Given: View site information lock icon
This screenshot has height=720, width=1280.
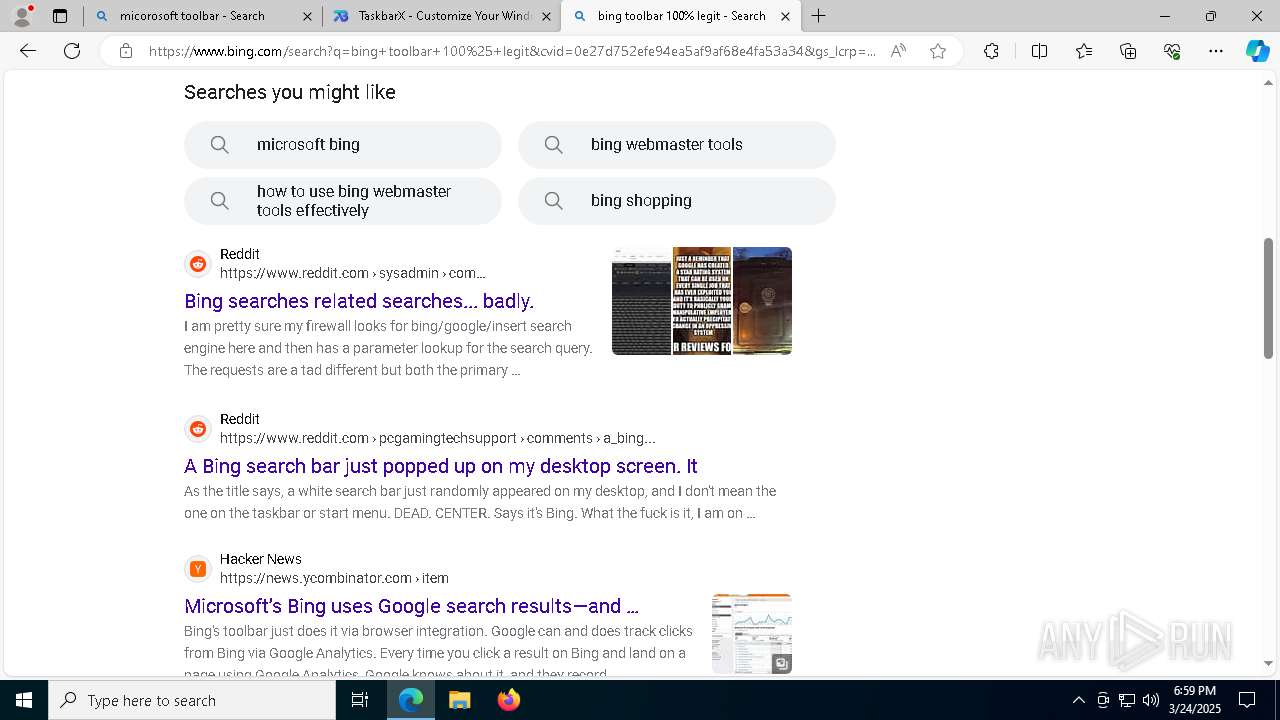Looking at the screenshot, I should pyautogui.click(x=125, y=51).
